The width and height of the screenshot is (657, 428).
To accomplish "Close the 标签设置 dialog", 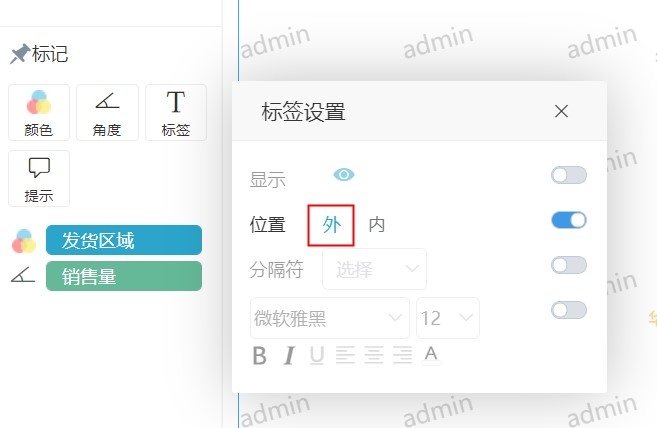I will point(561,112).
